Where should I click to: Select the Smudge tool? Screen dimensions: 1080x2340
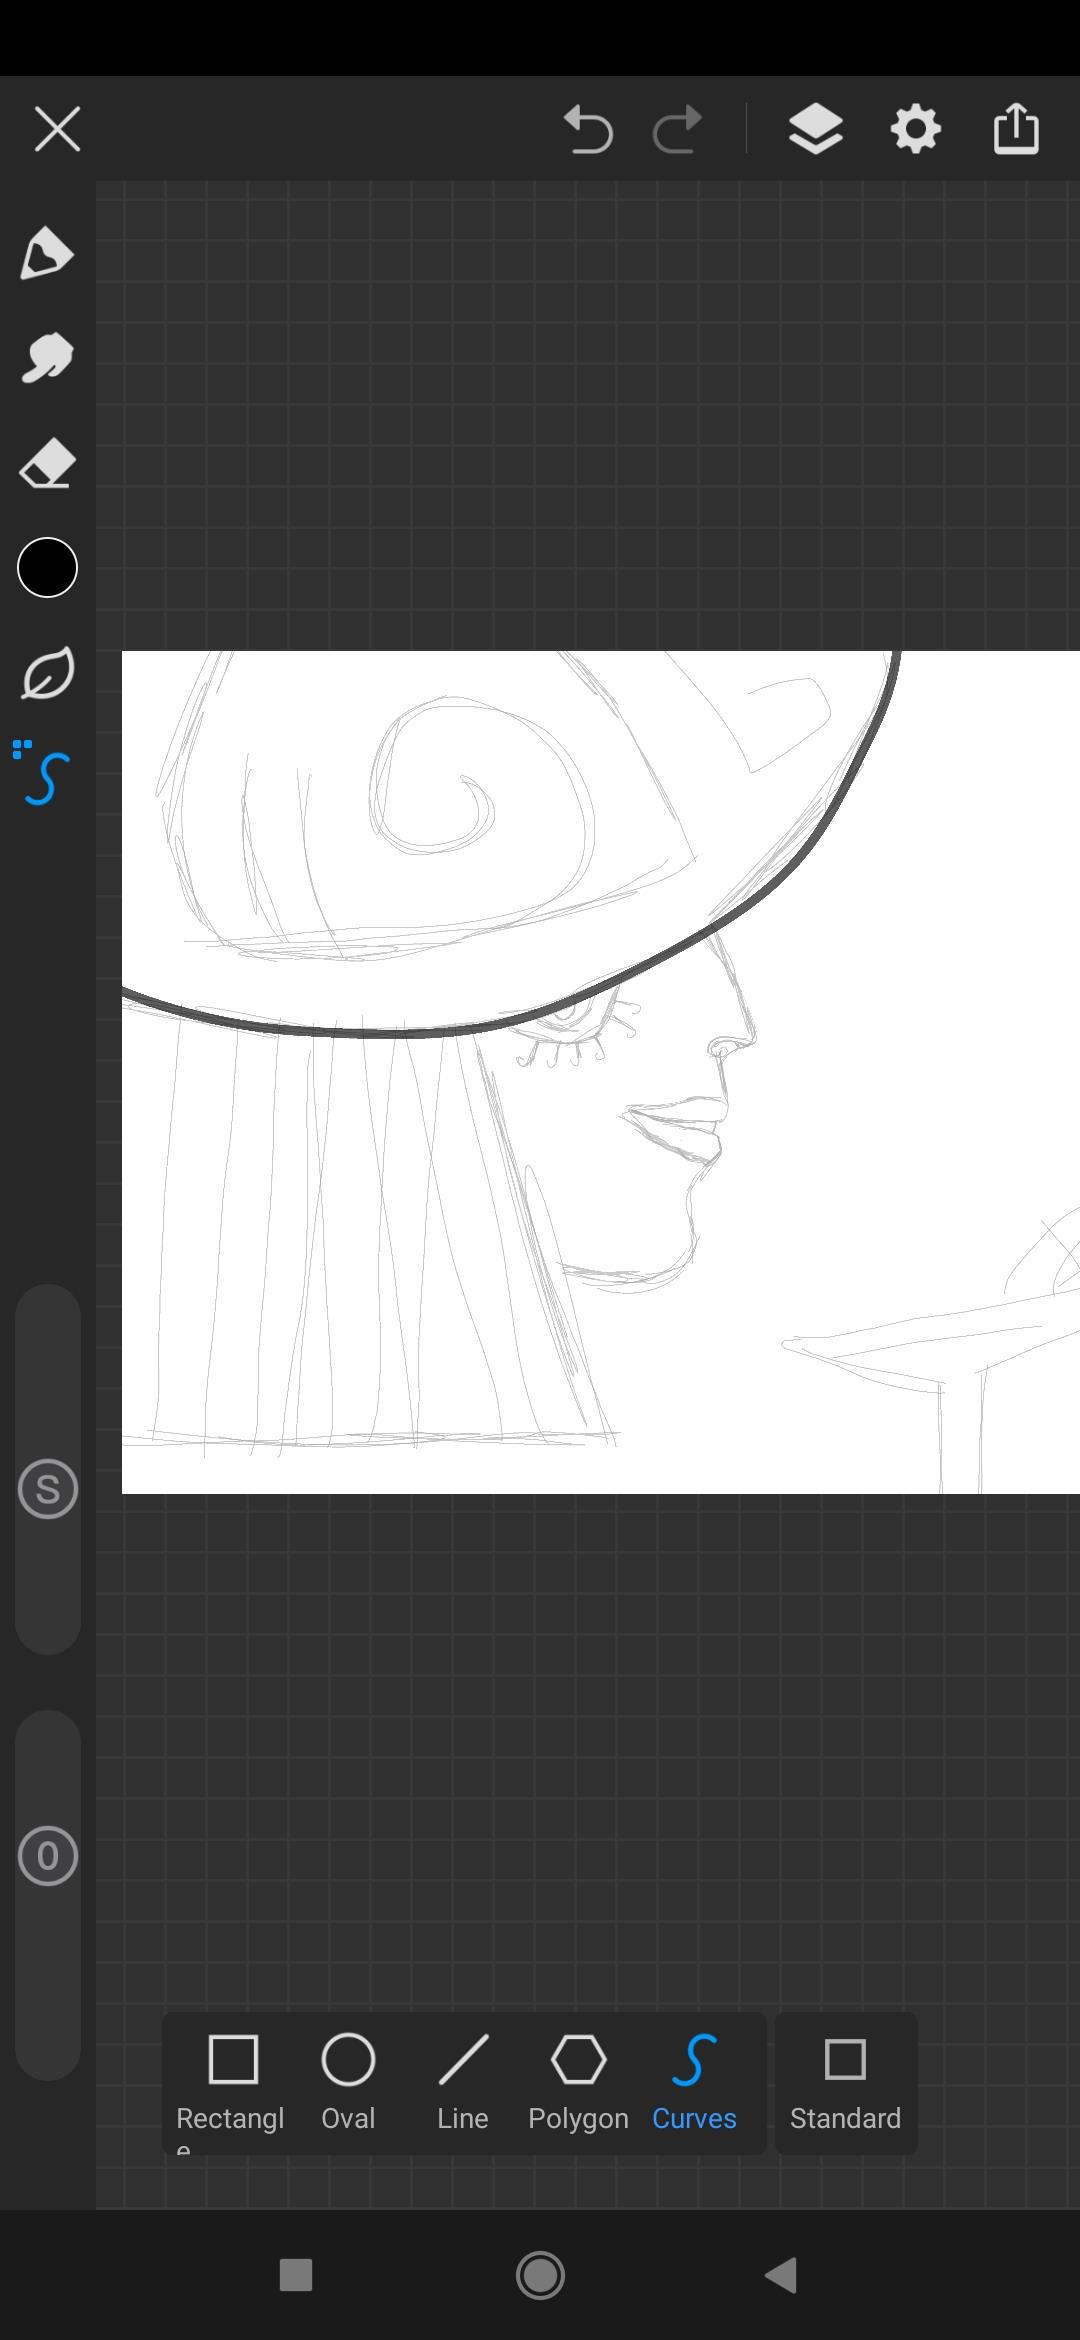(47, 358)
